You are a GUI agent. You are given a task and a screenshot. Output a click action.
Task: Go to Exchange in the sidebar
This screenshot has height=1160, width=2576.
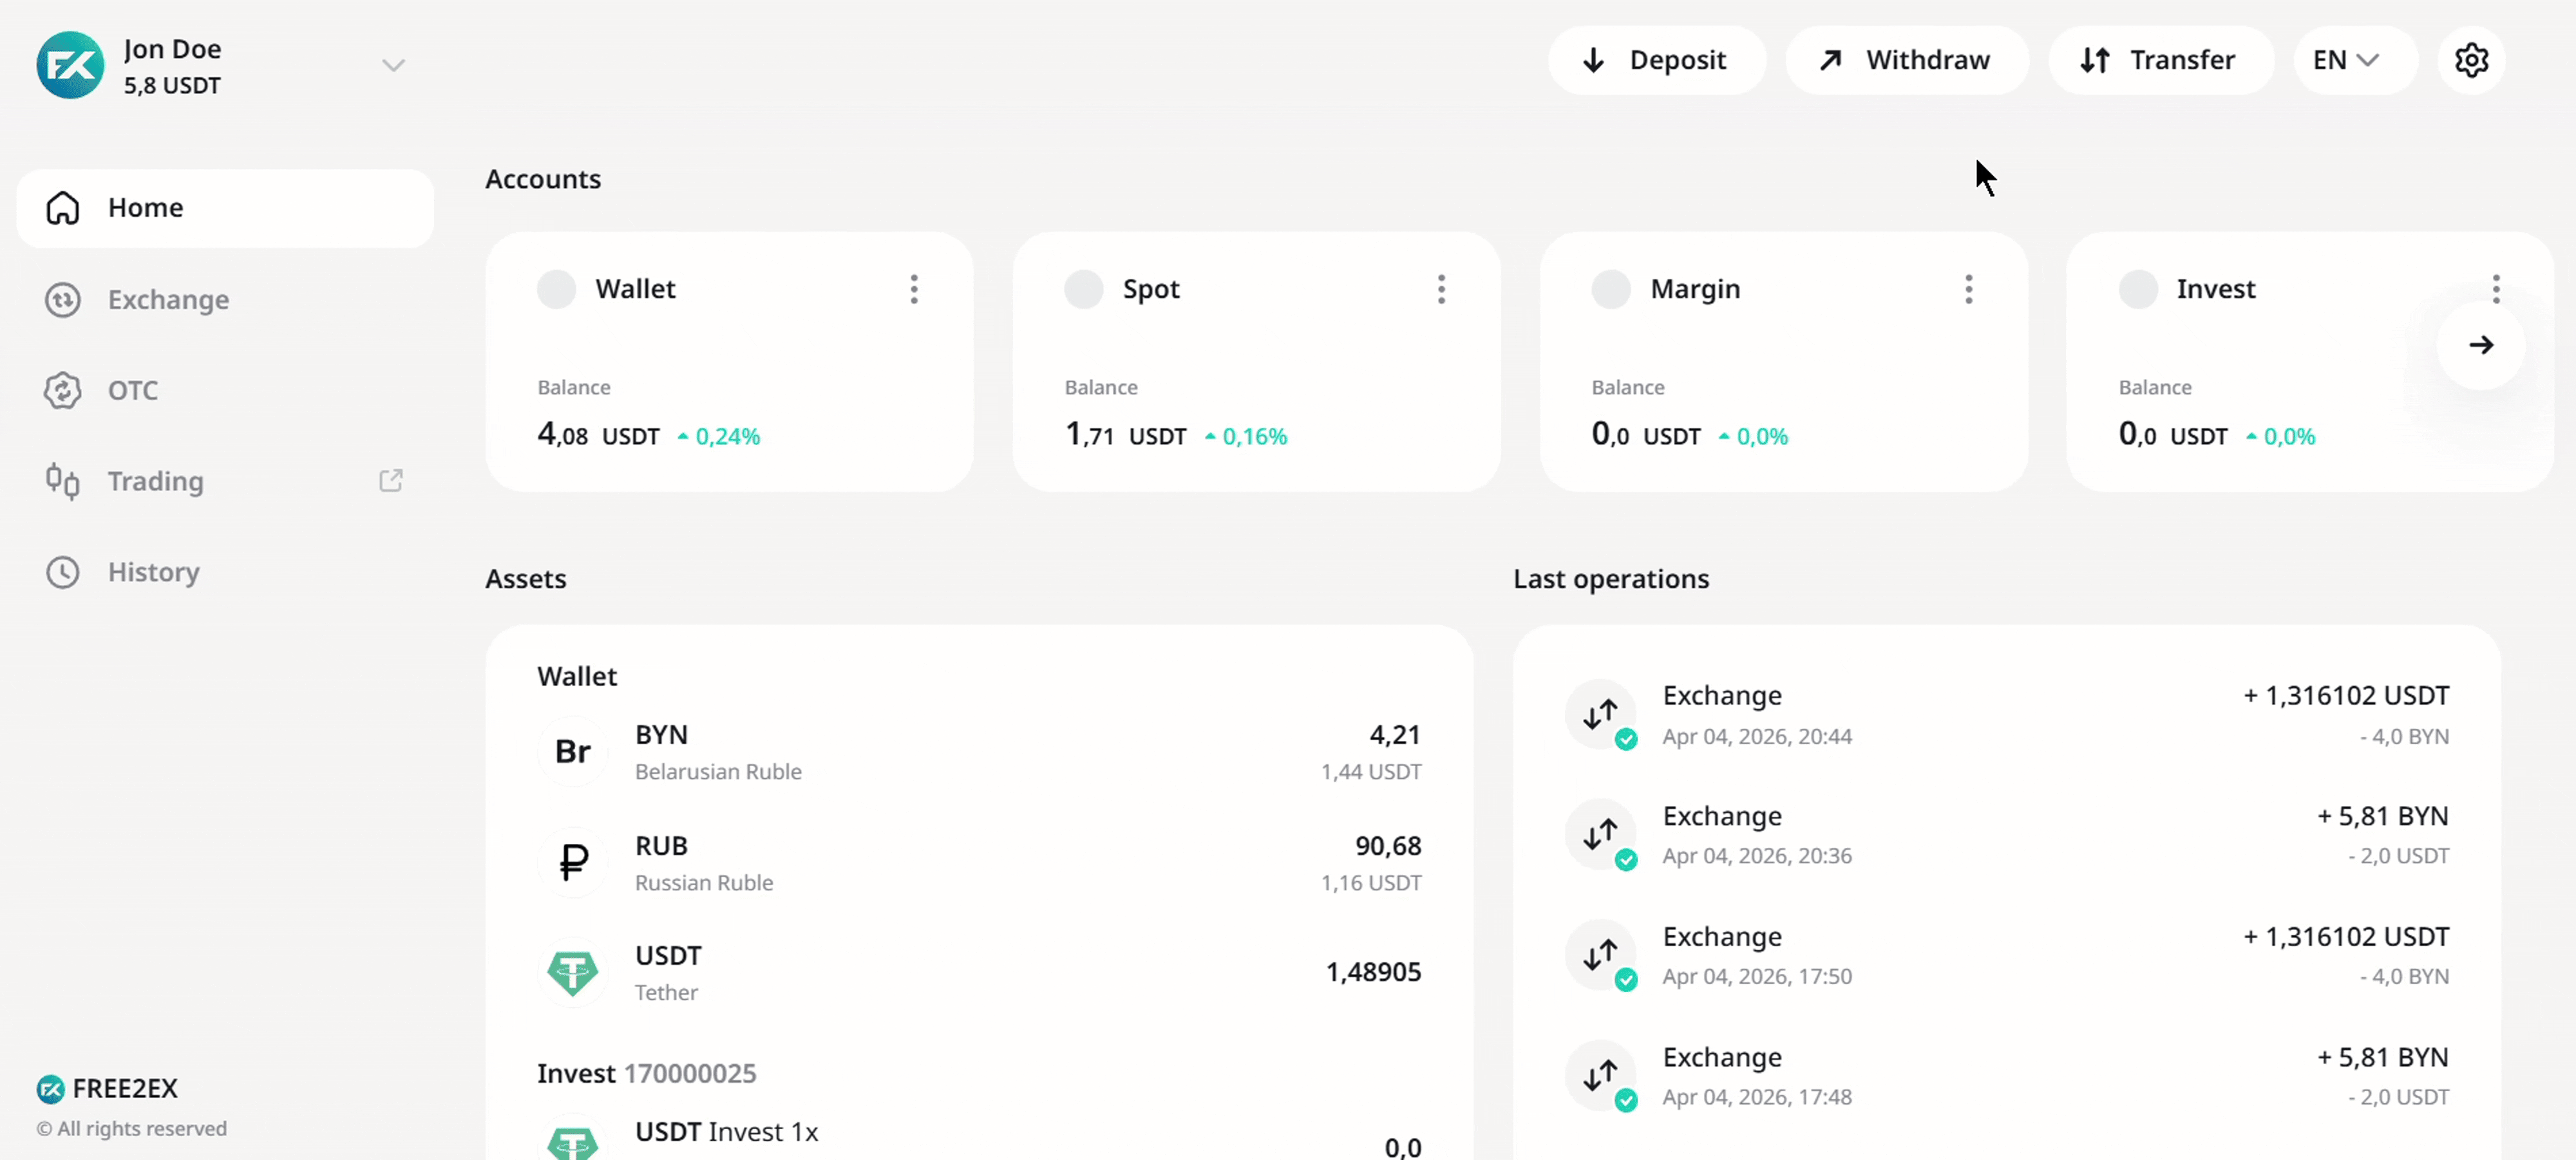[168, 300]
